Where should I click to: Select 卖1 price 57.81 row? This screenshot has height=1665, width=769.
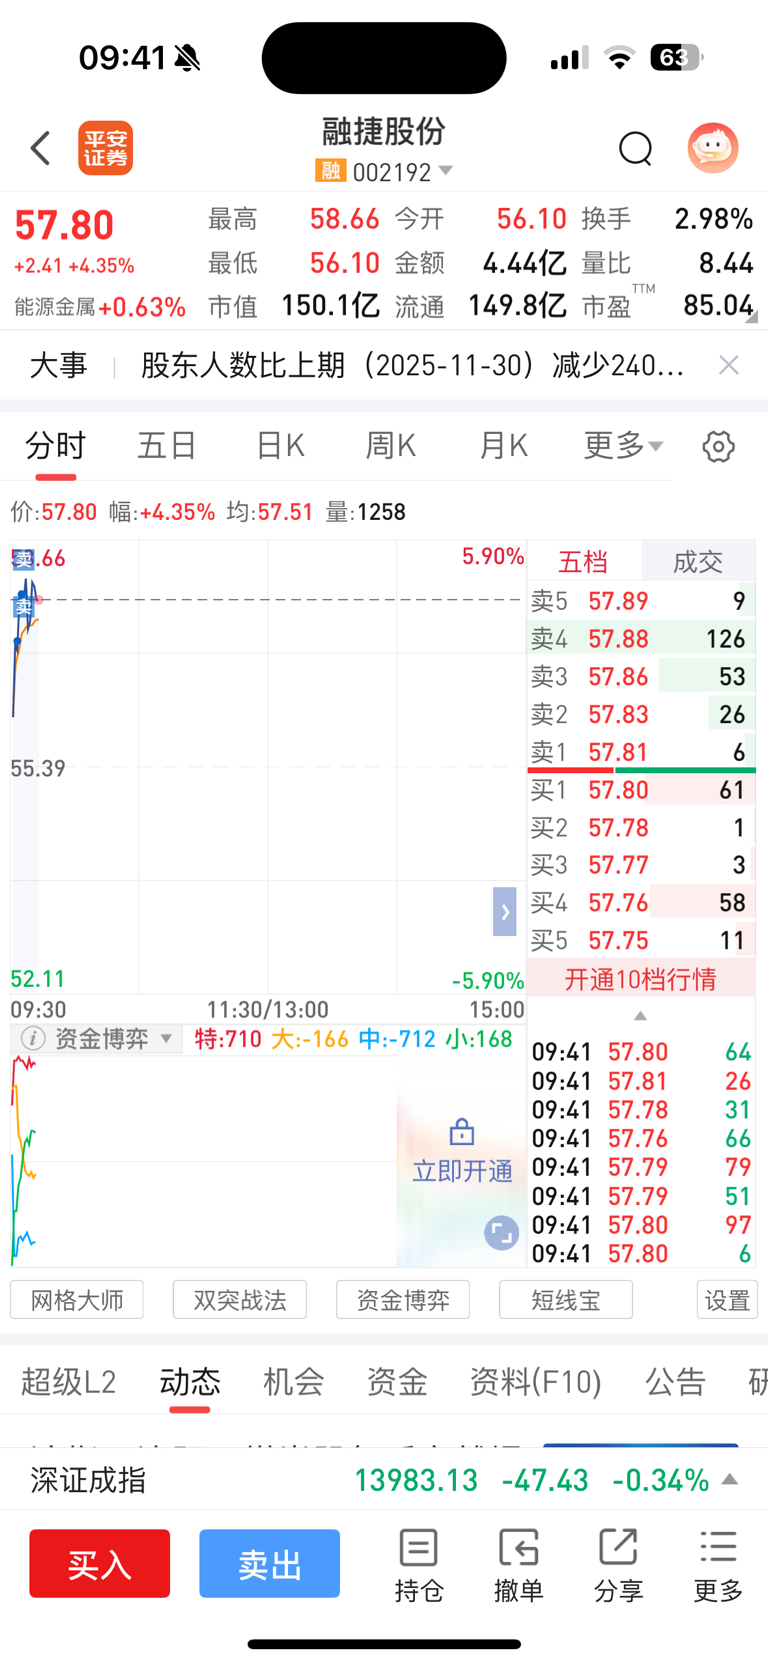pos(641,752)
